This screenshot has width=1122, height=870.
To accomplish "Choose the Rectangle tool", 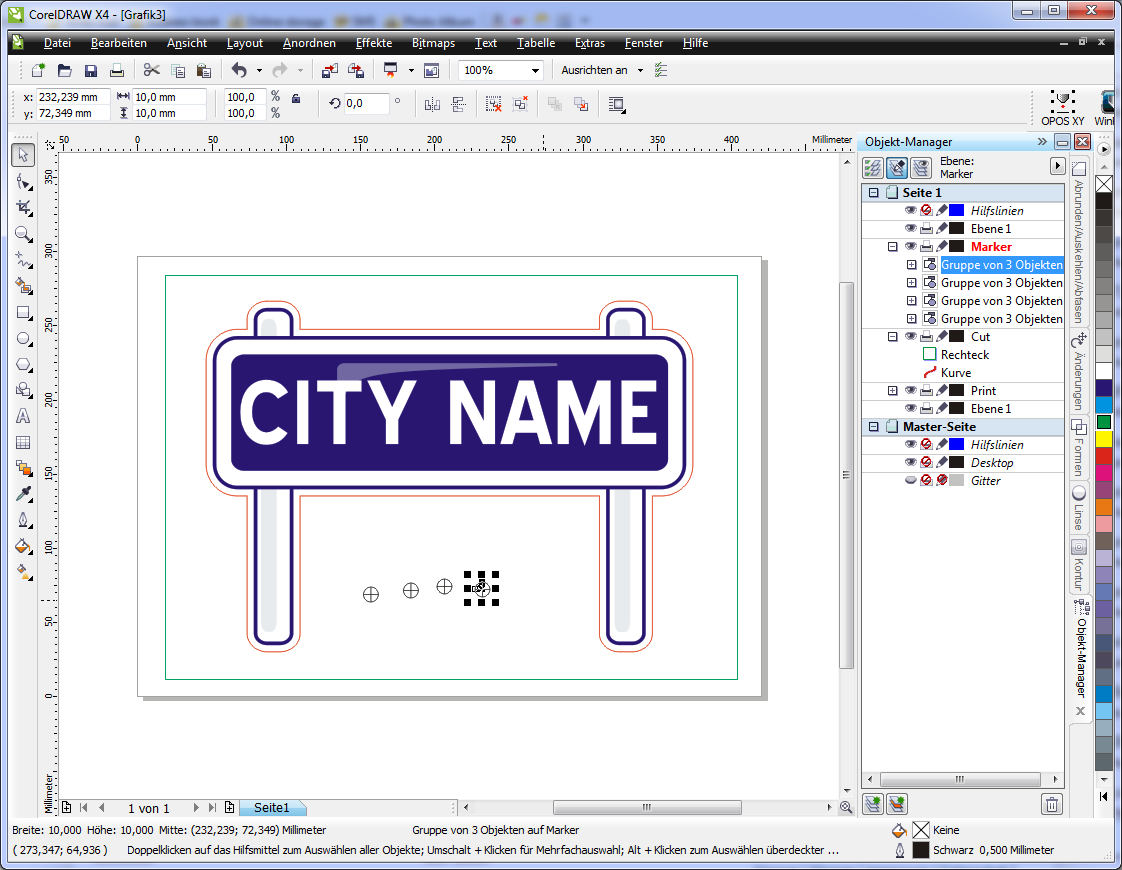I will coord(23,312).
